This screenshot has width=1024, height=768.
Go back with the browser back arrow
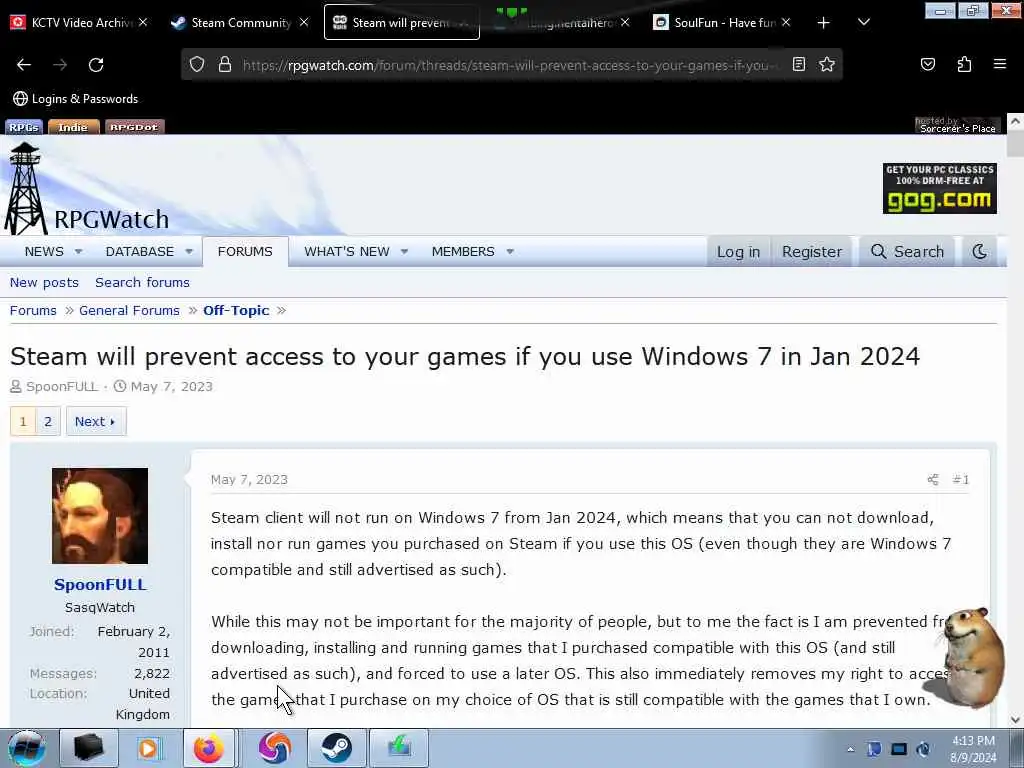pyautogui.click(x=24, y=65)
